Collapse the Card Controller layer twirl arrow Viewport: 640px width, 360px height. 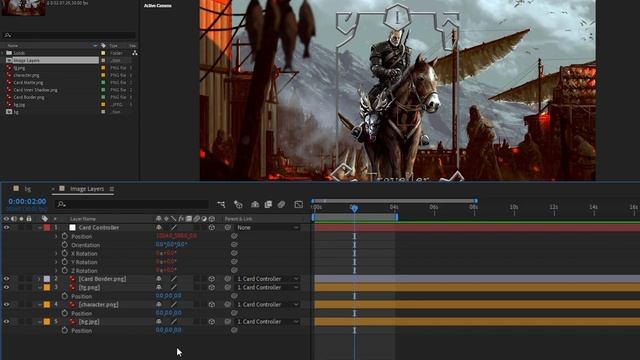39,227
